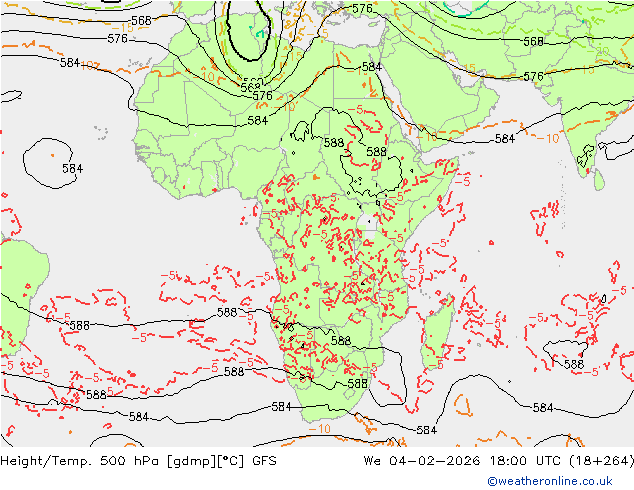This screenshot has width=634, height=490.
Task: Click the 584 label over the Arabian Sea
Action: pyautogui.click(x=505, y=139)
